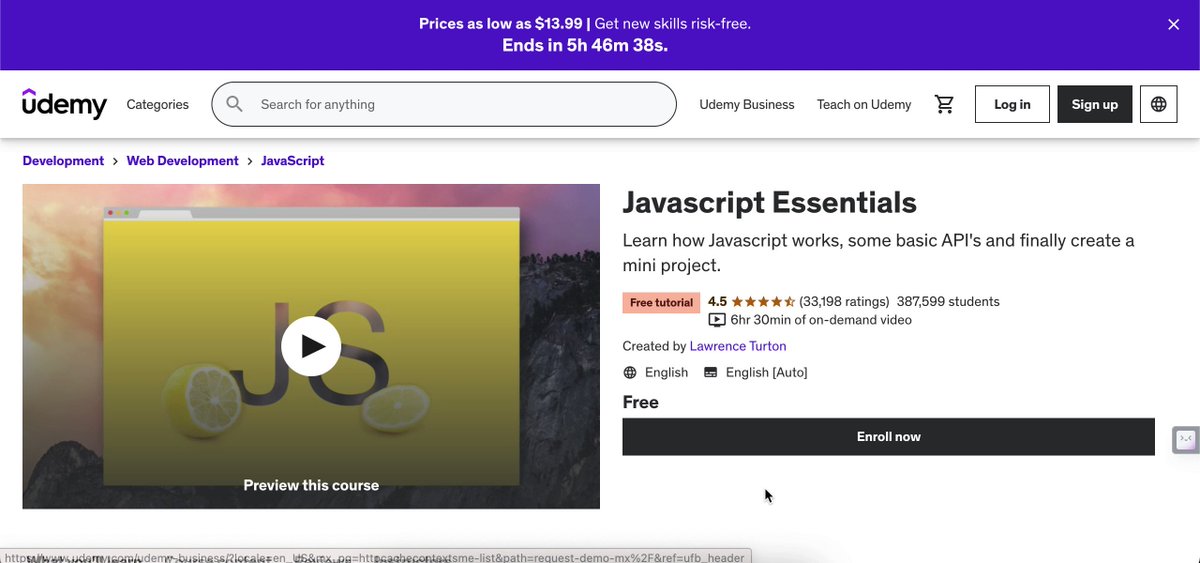Open the Categories menu
1200x563 pixels.
(157, 104)
